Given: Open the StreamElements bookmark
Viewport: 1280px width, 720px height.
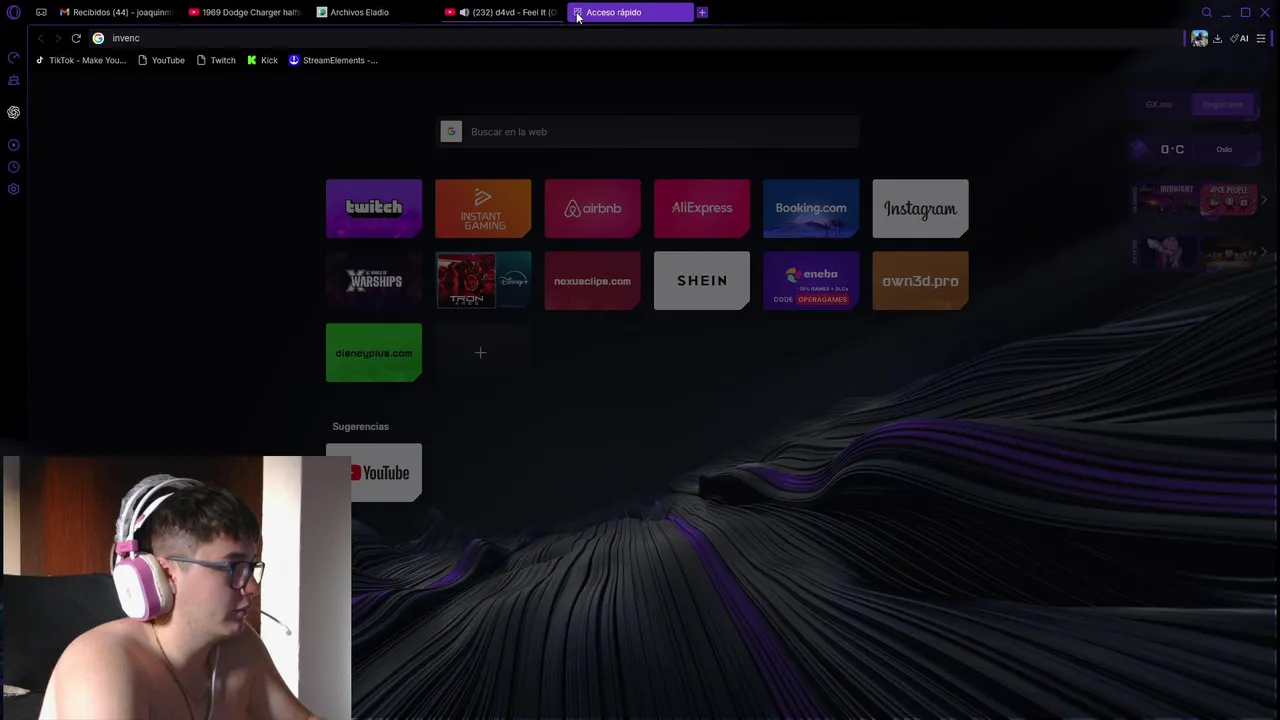Looking at the screenshot, I should tap(333, 60).
